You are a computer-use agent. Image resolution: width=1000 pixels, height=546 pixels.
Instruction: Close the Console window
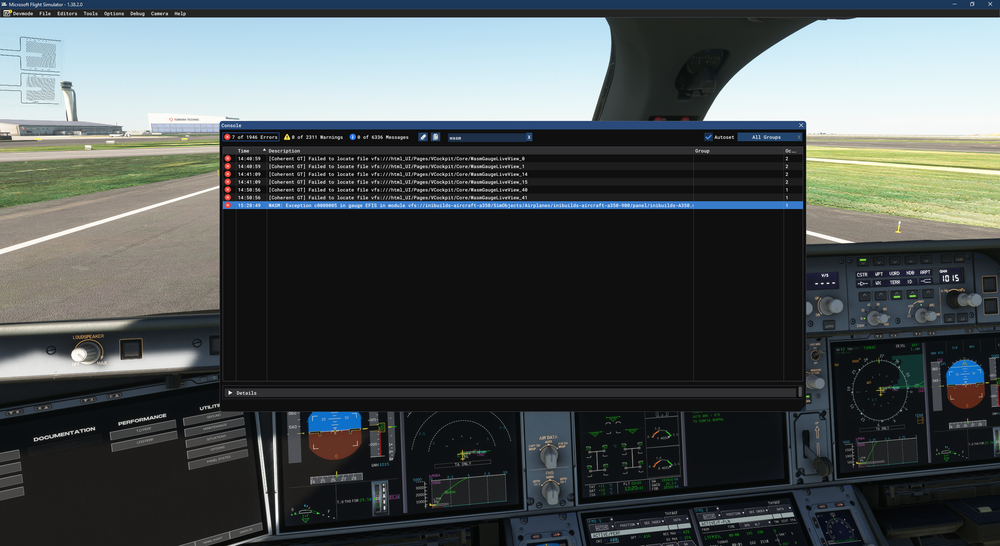pyautogui.click(x=800, y=125)
